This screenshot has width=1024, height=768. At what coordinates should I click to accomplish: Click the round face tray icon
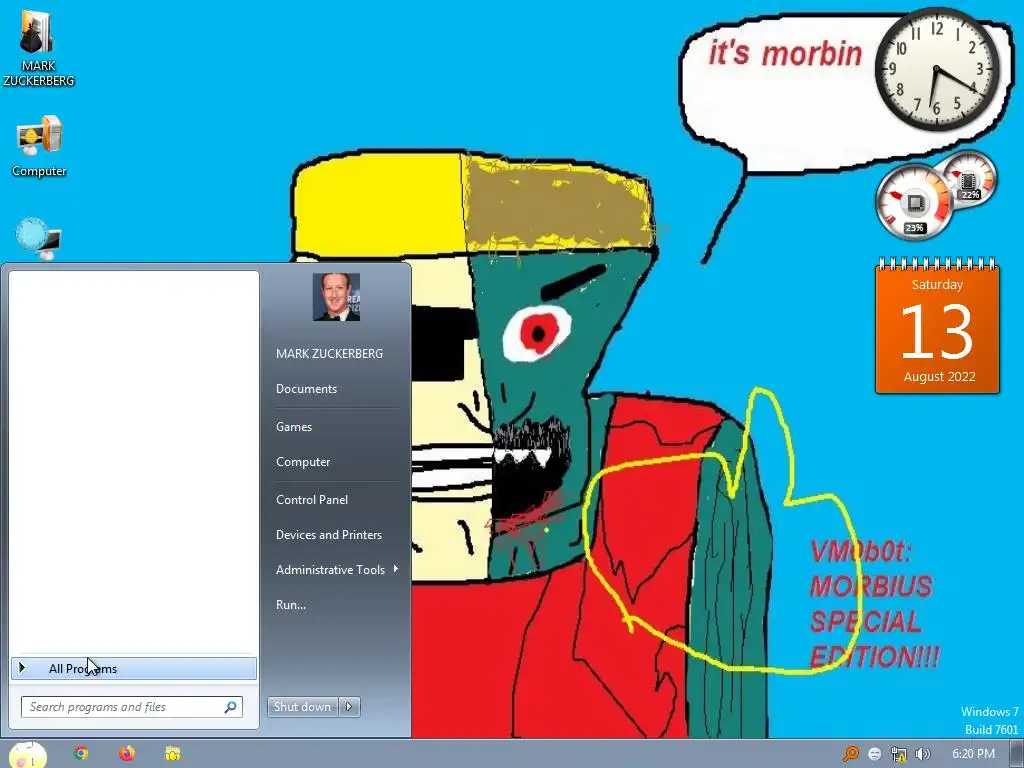pyautogui.click(x=875, y=754)
